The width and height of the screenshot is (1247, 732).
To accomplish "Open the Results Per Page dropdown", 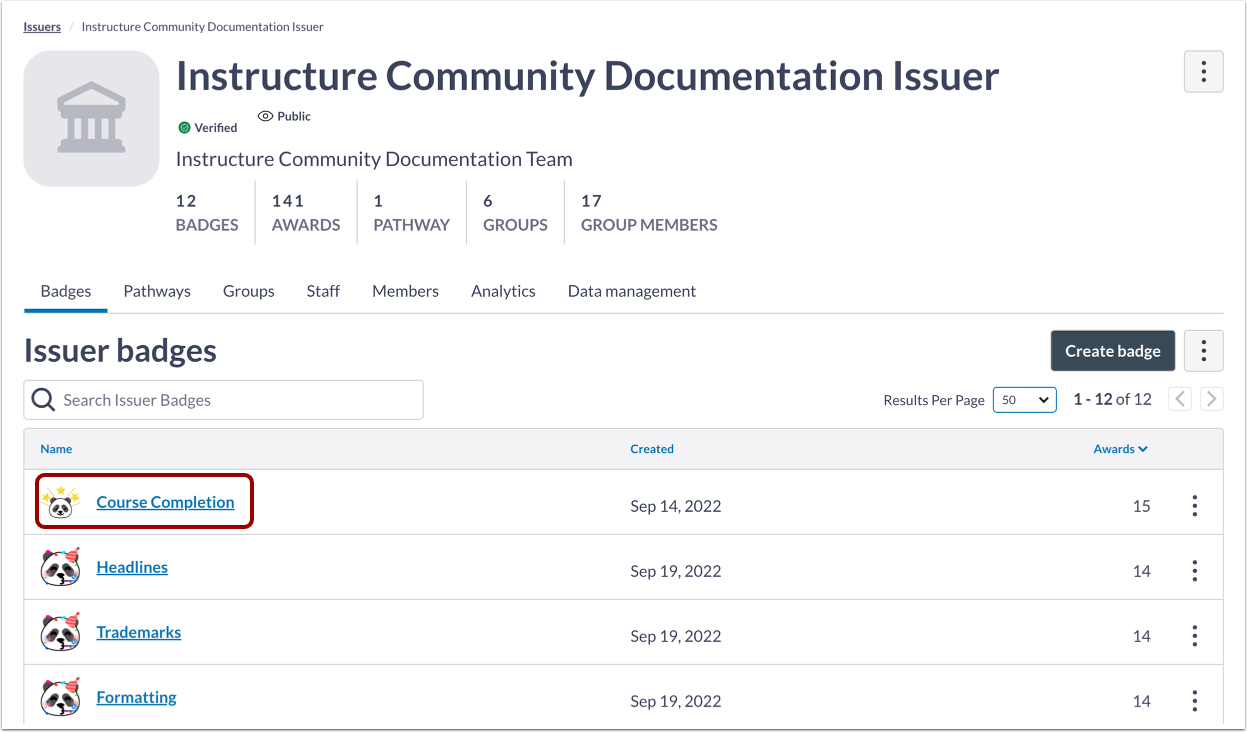I will [1024, 400].
